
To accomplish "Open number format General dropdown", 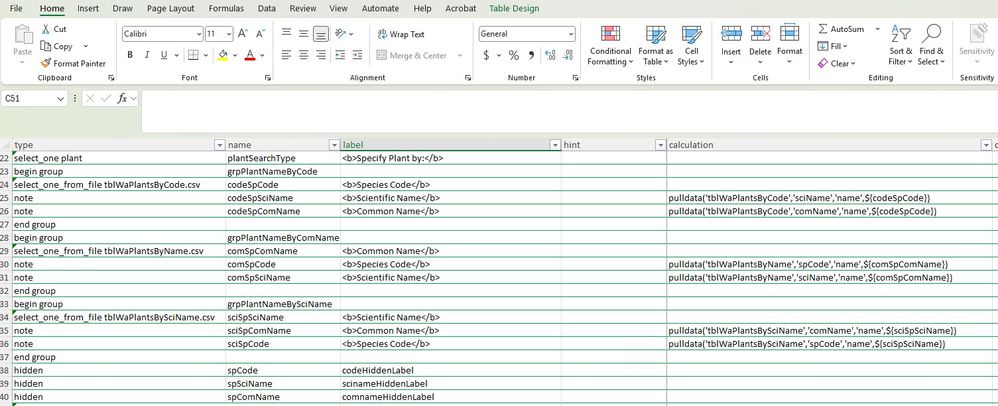I will [x=570, y=34].
